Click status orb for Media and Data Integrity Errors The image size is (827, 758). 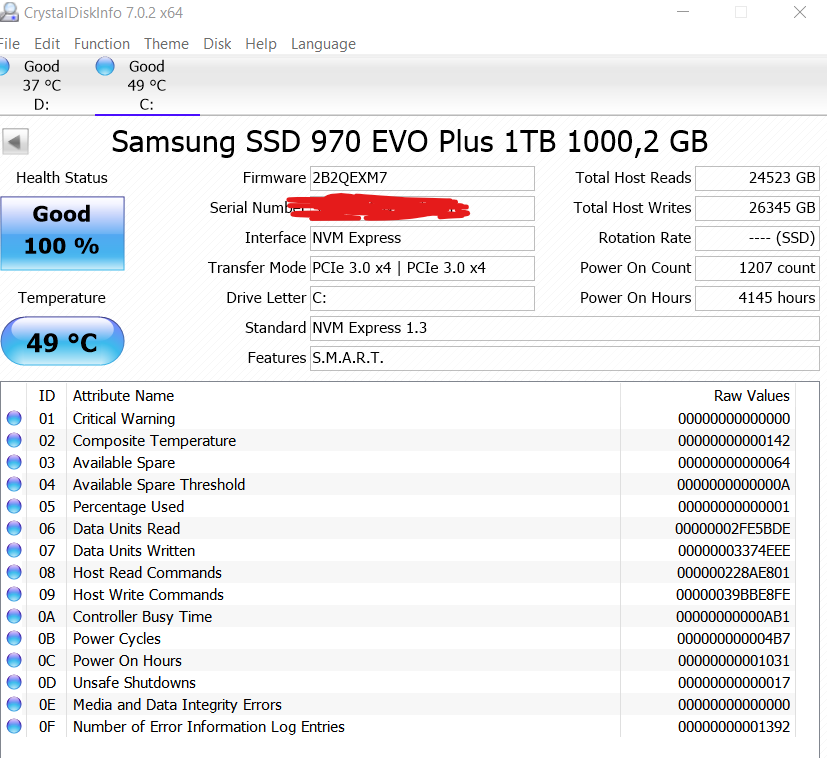14,704
